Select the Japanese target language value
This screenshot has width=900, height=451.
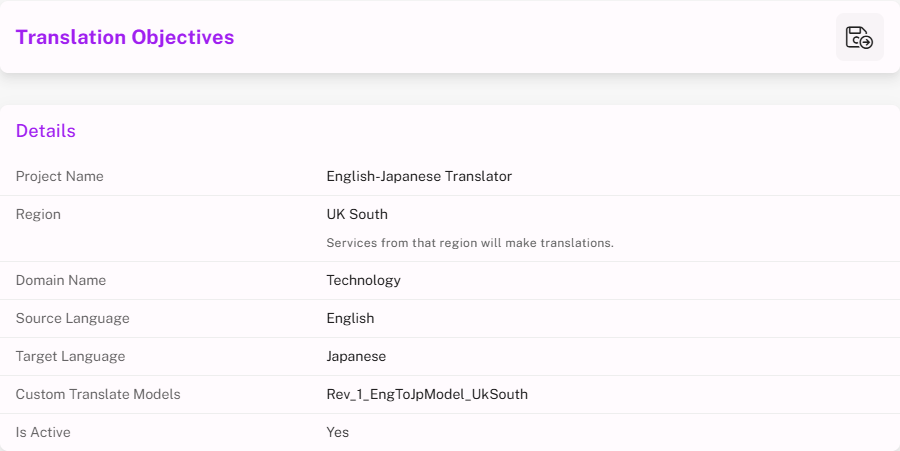coord(356,356)
